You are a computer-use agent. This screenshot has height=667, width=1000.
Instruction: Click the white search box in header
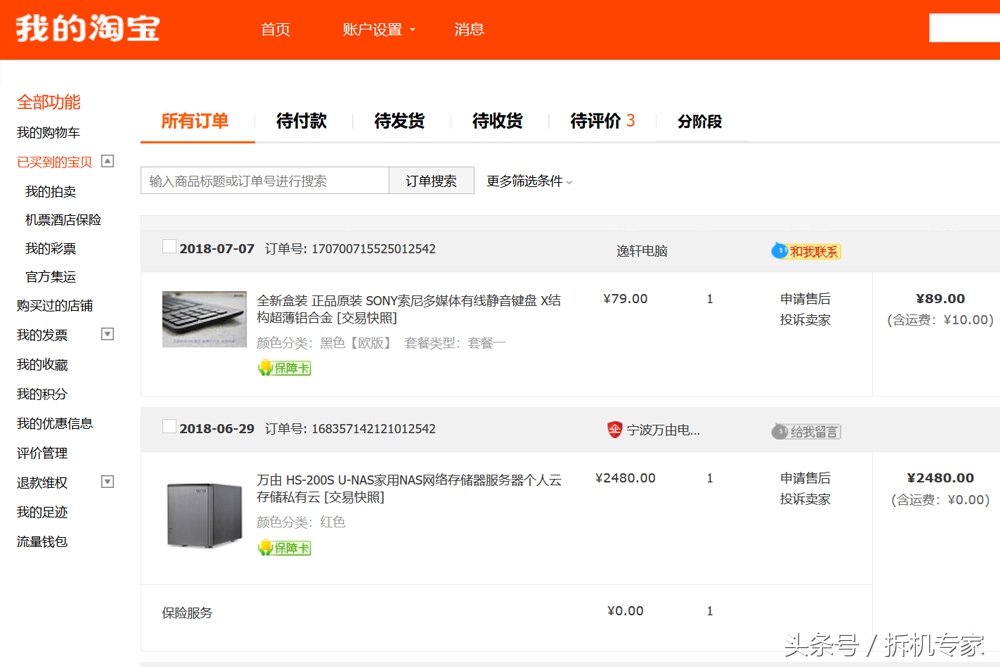point(964,28)
